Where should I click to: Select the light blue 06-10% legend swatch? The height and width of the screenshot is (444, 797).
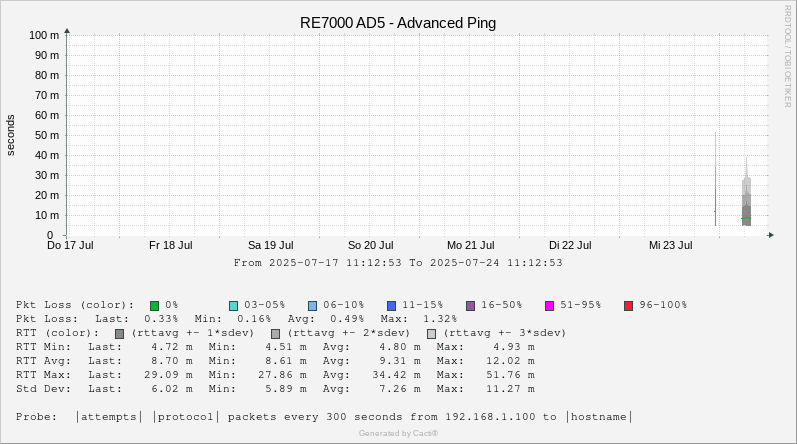click(313, 305)
